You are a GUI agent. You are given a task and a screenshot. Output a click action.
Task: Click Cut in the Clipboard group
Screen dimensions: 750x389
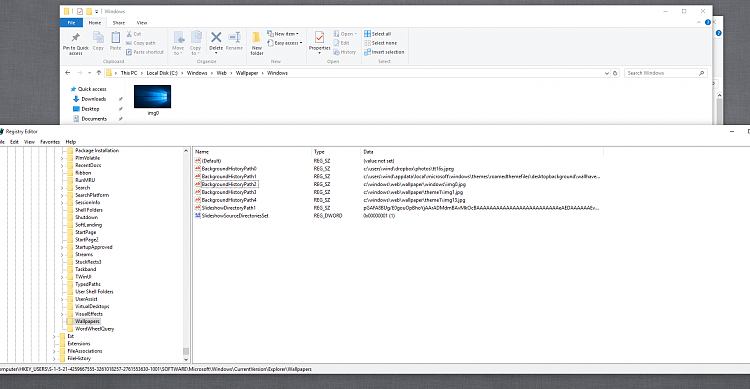(133, 34)
